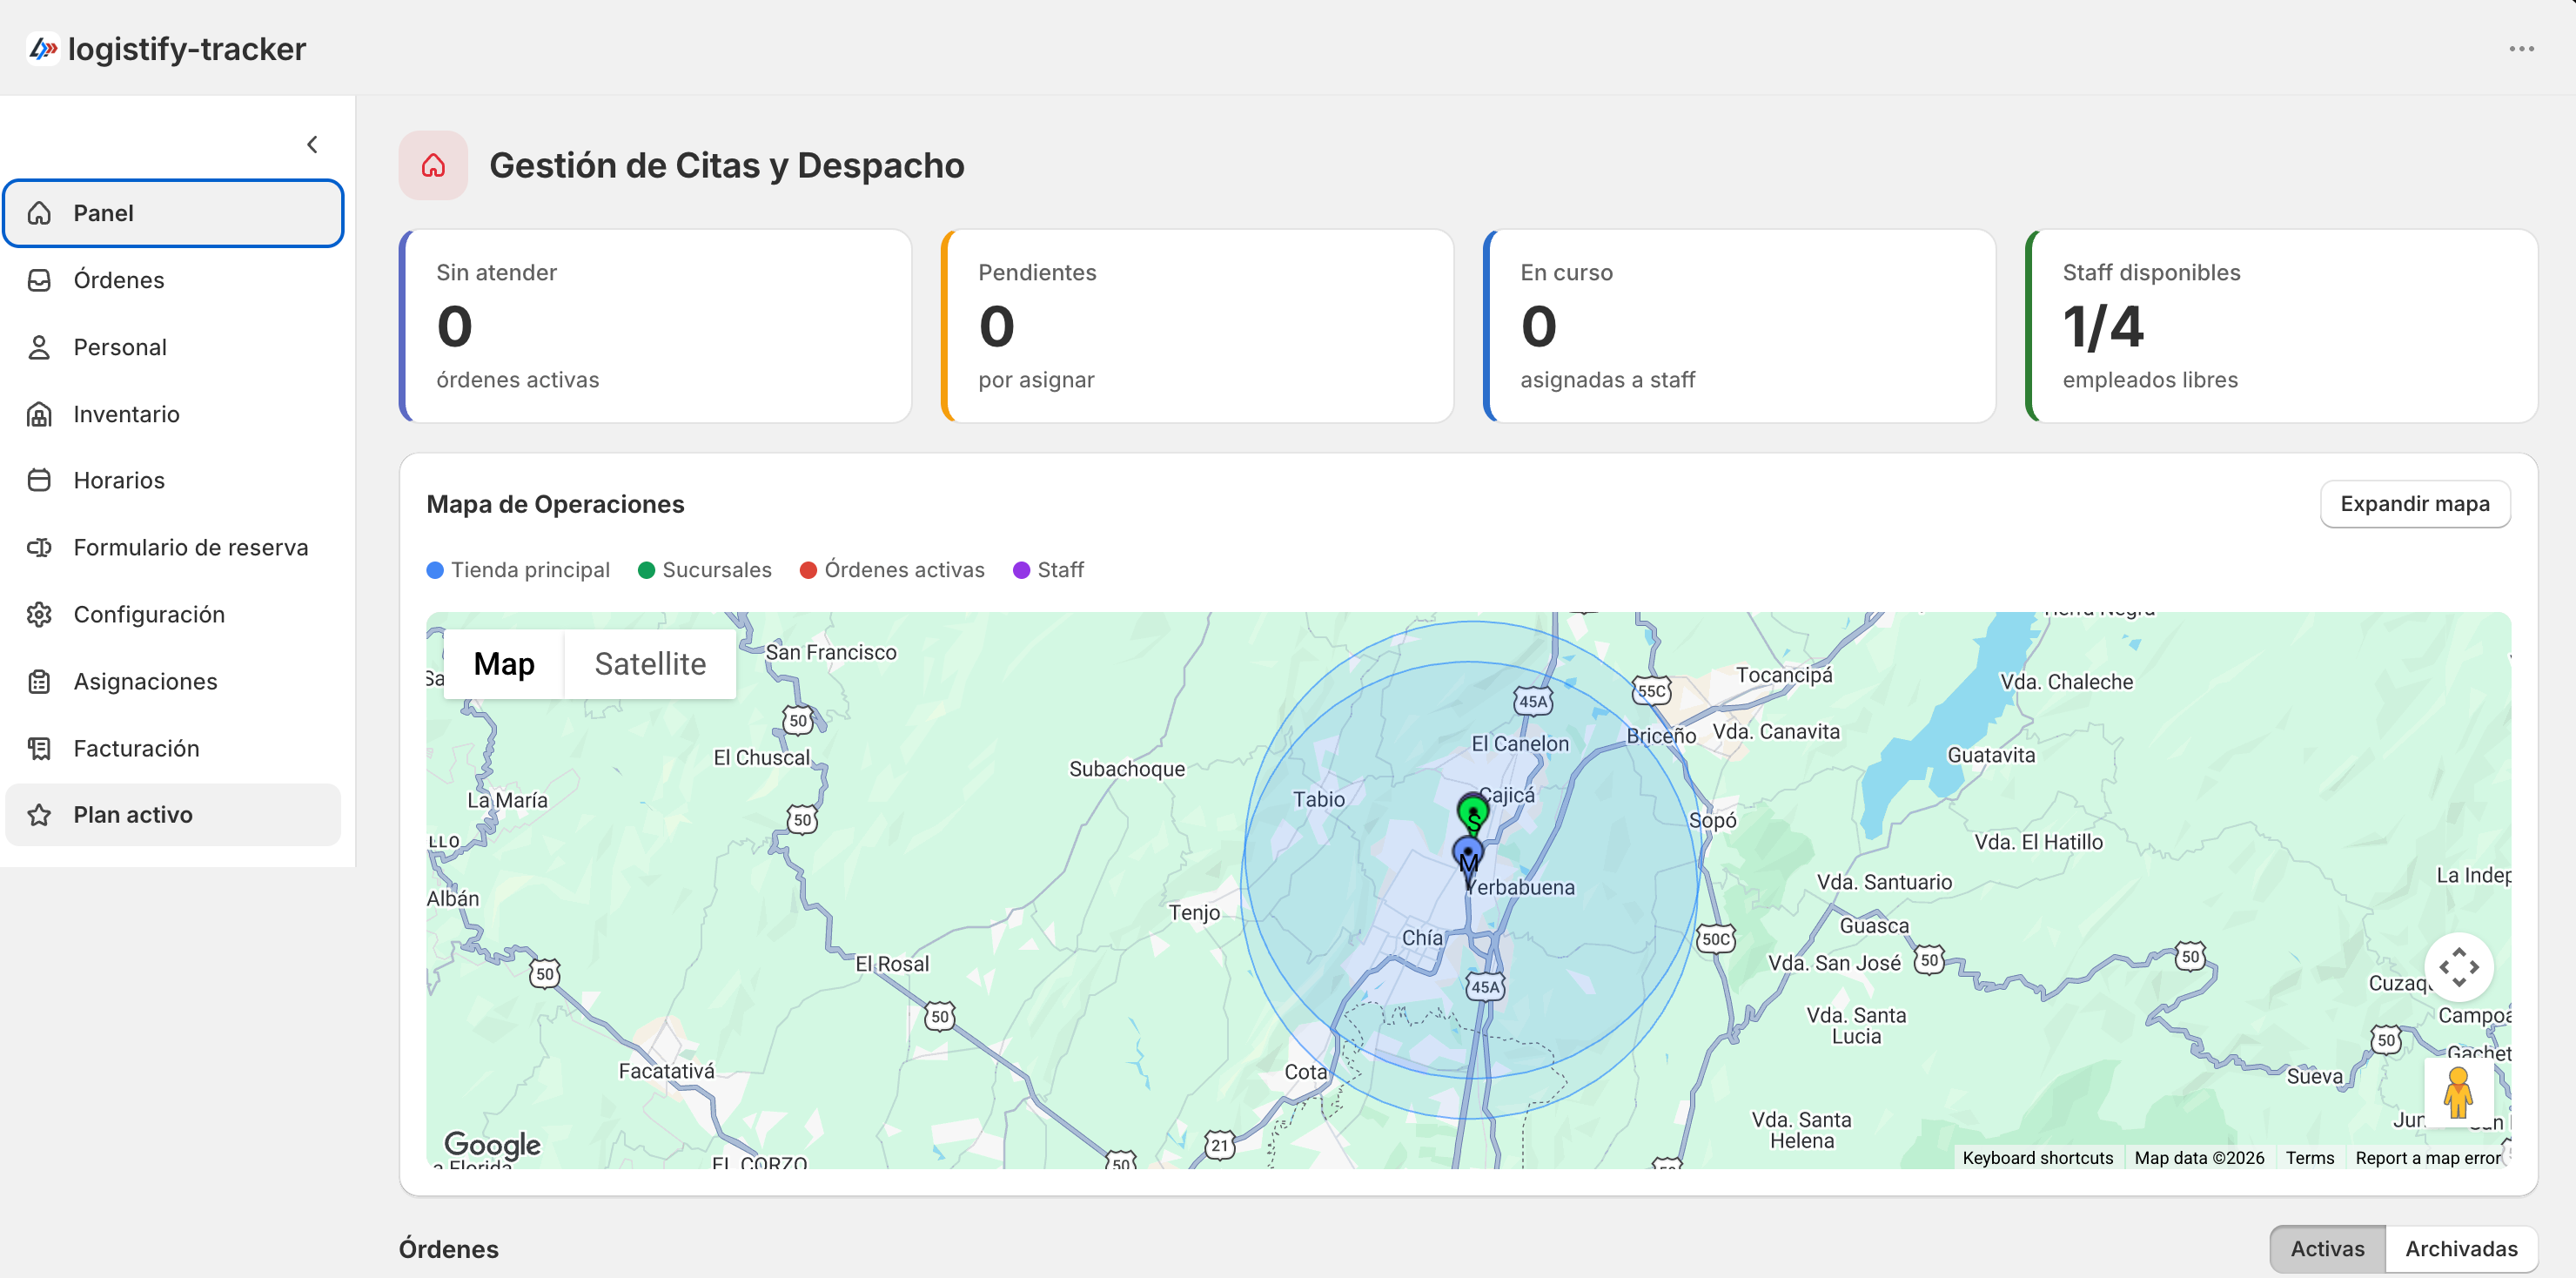
Task: Click the Horarios calendar icon
Action: [39, 480]
